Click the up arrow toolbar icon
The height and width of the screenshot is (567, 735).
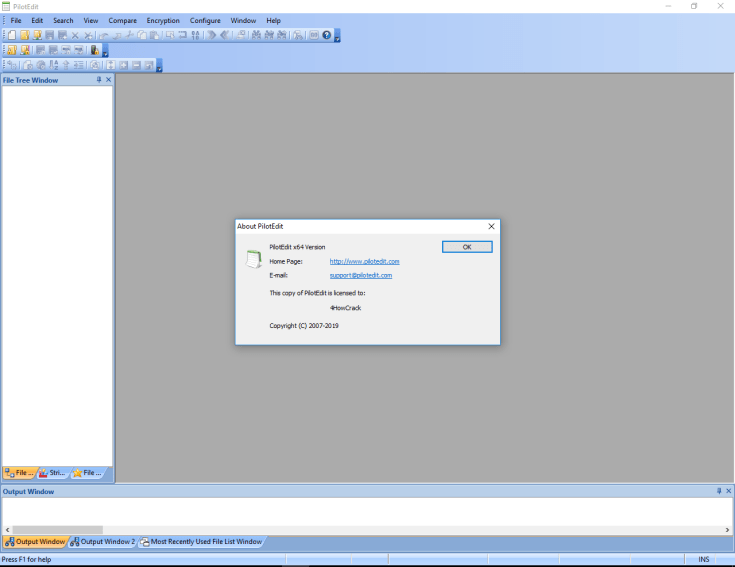66,65
